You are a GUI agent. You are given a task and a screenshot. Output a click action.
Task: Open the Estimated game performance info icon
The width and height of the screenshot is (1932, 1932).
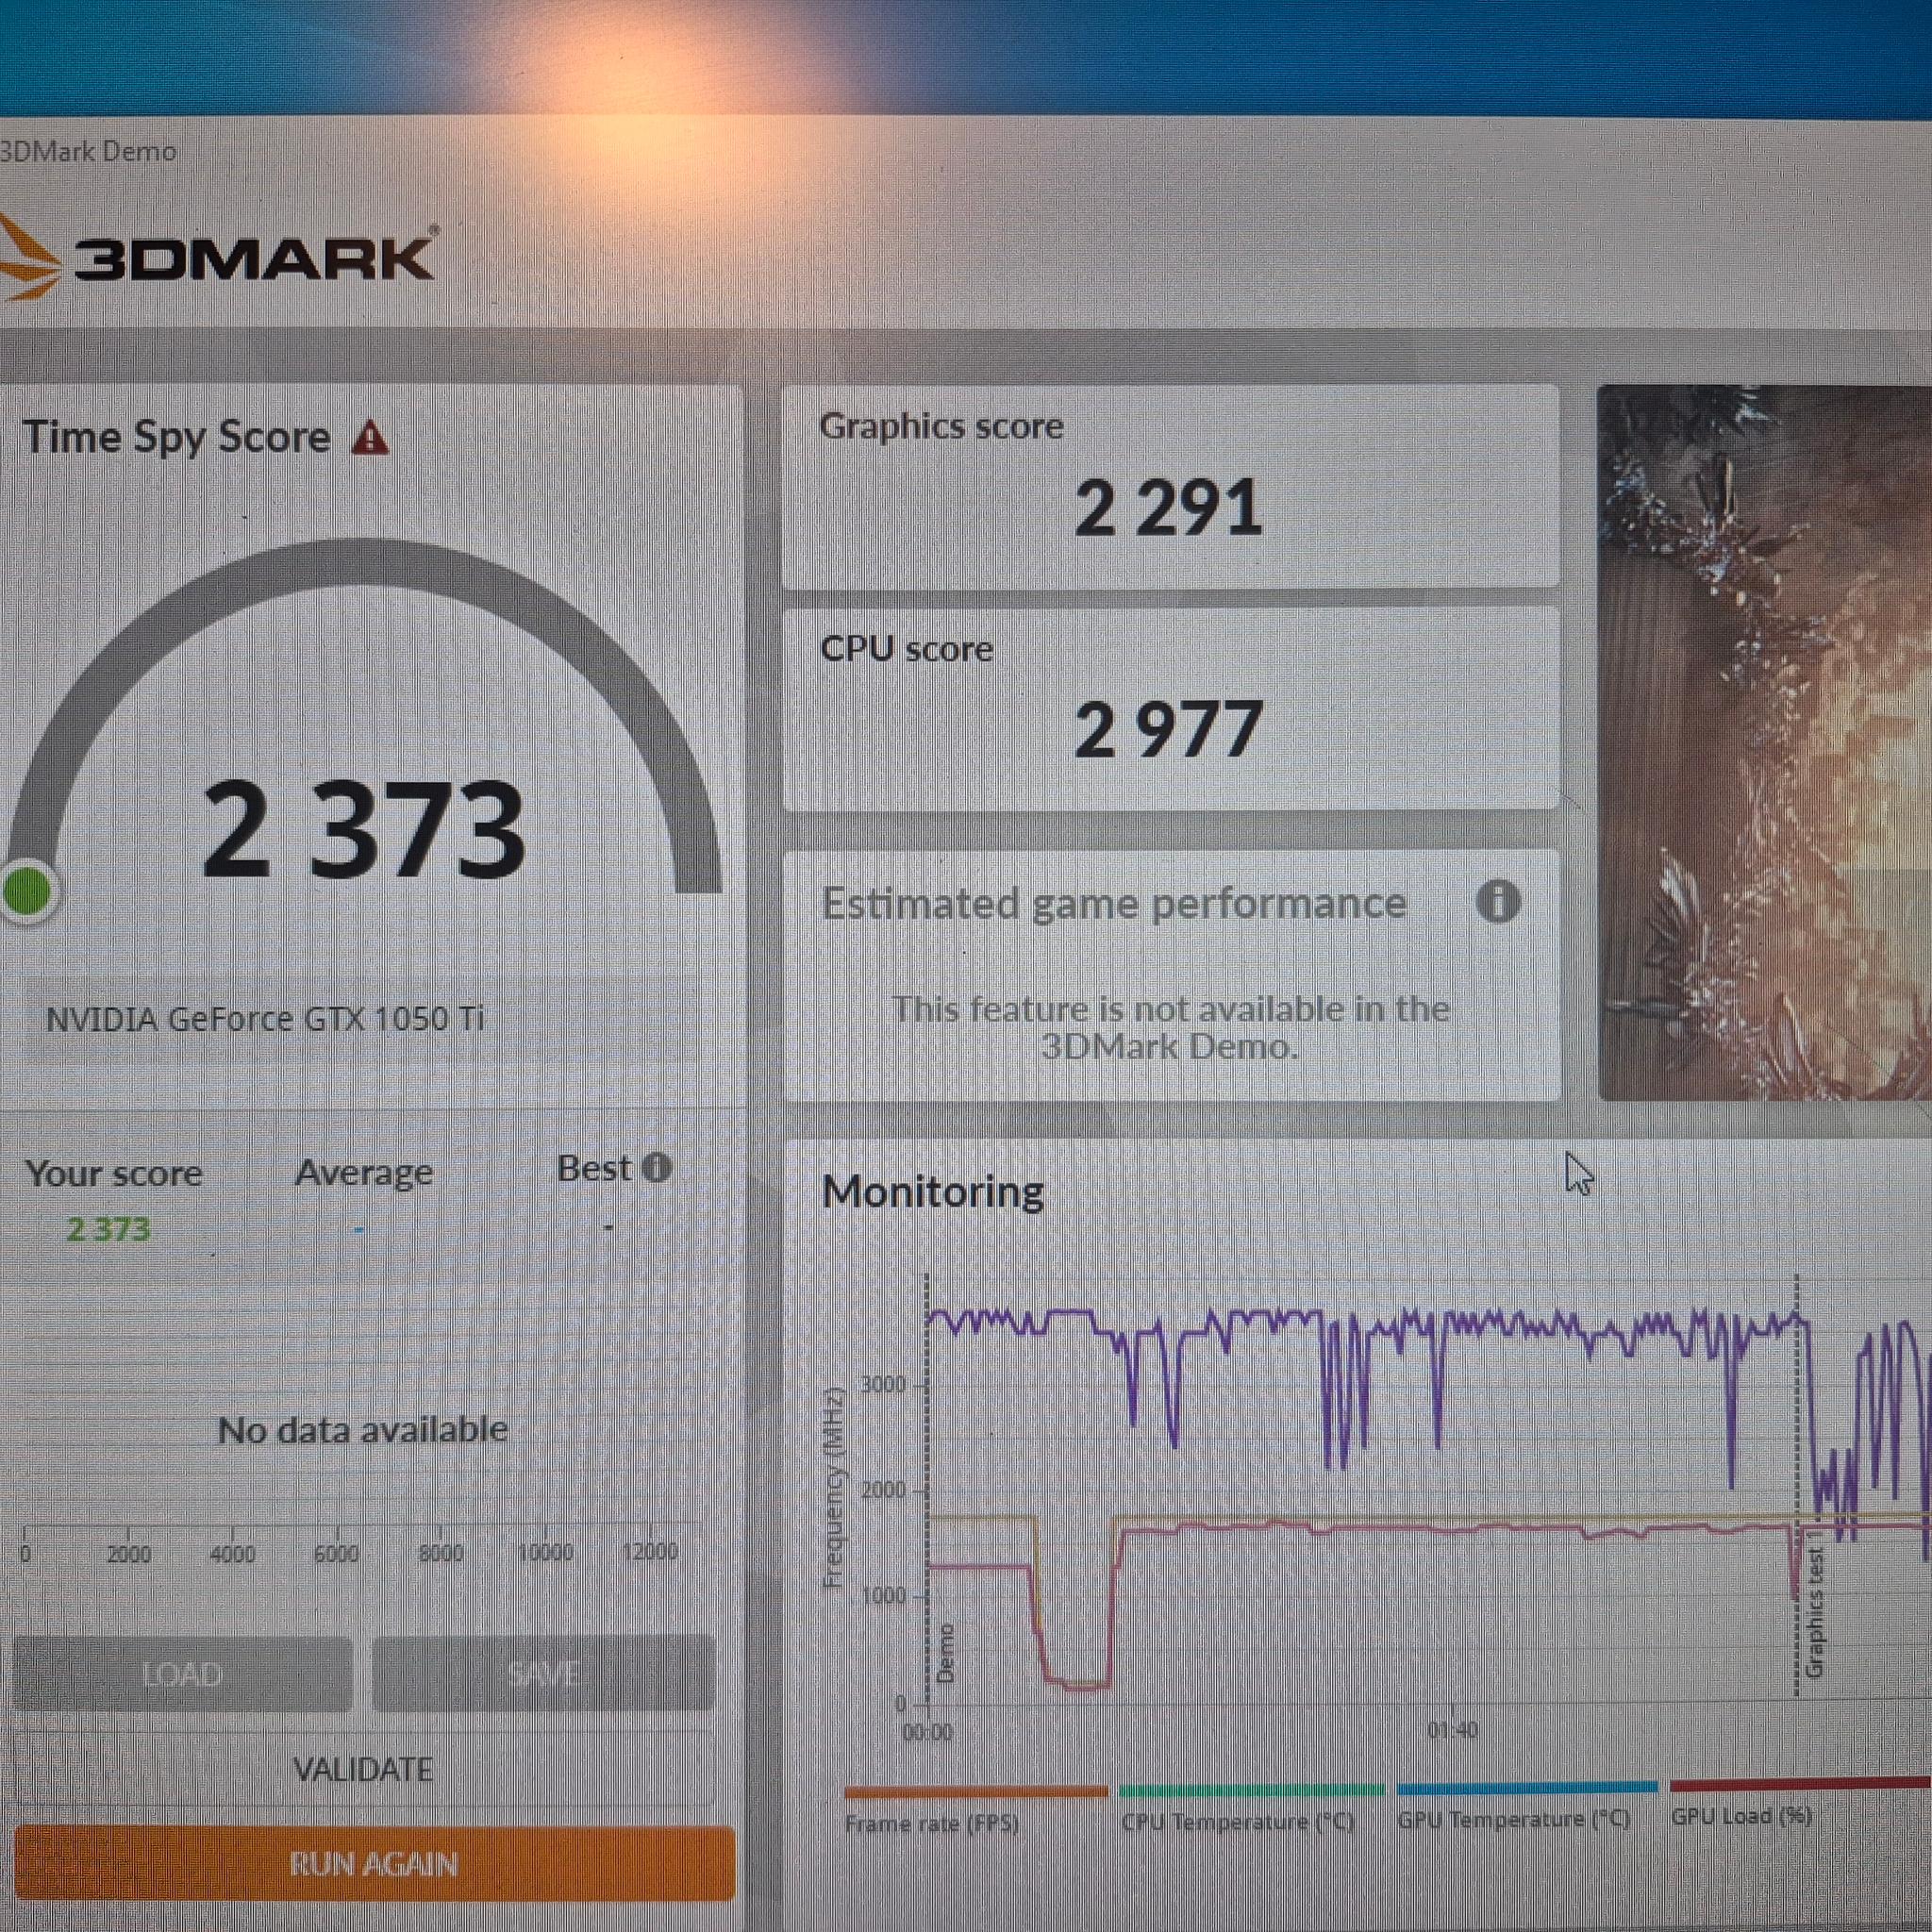click(1497, 901)
